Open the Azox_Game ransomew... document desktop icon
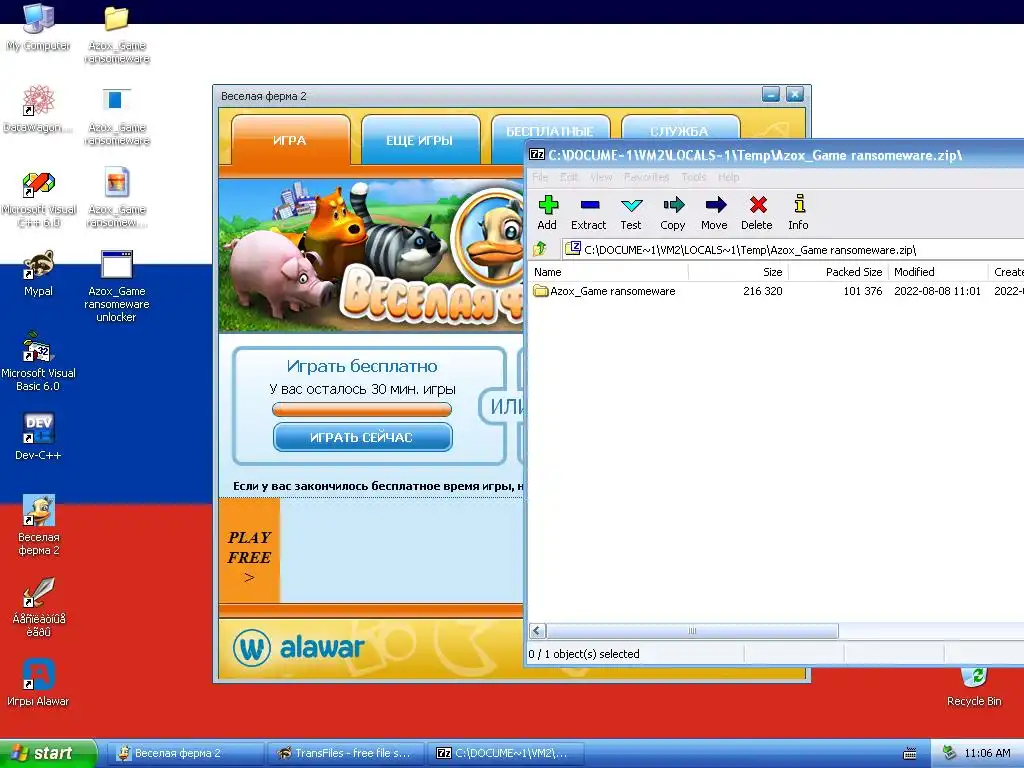1024x768 pixels. point(117,198)
